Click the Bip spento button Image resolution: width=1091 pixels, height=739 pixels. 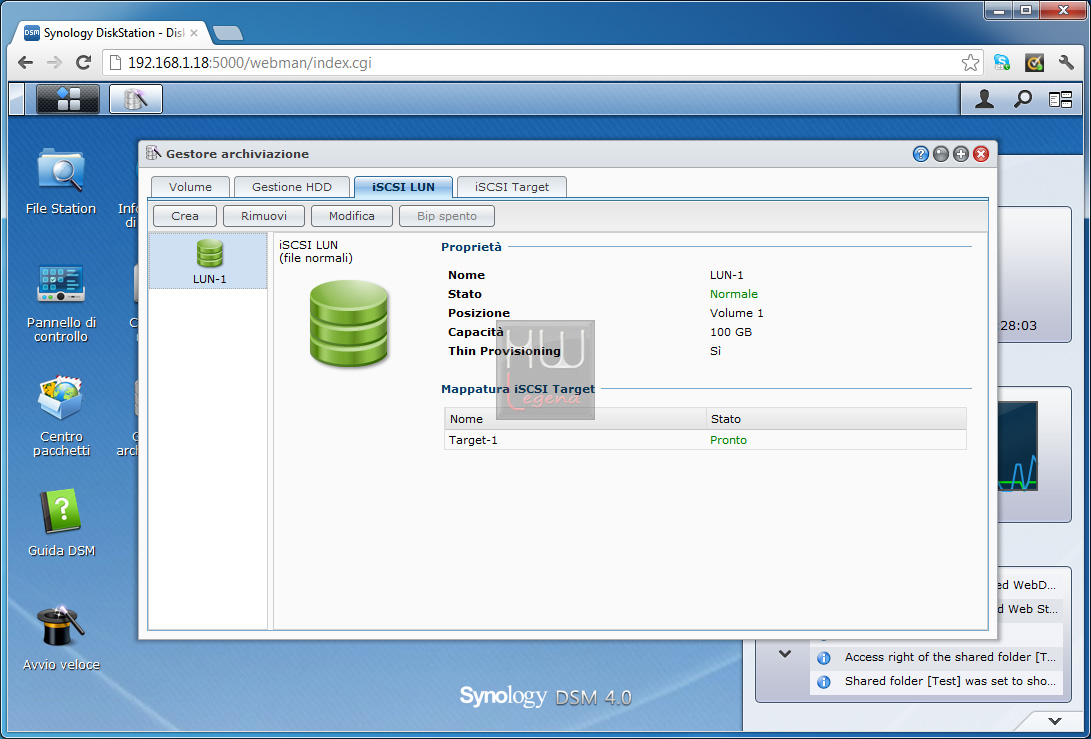(x=447, y=216)
